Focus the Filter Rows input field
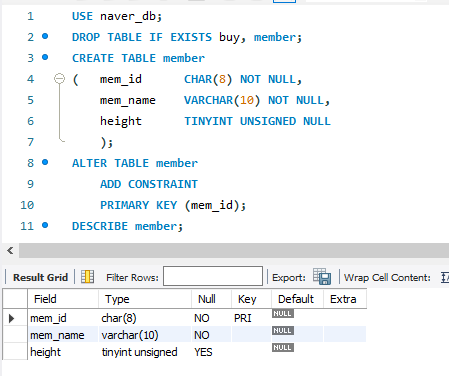The image size is (449, 376). [x=213, y=276]
